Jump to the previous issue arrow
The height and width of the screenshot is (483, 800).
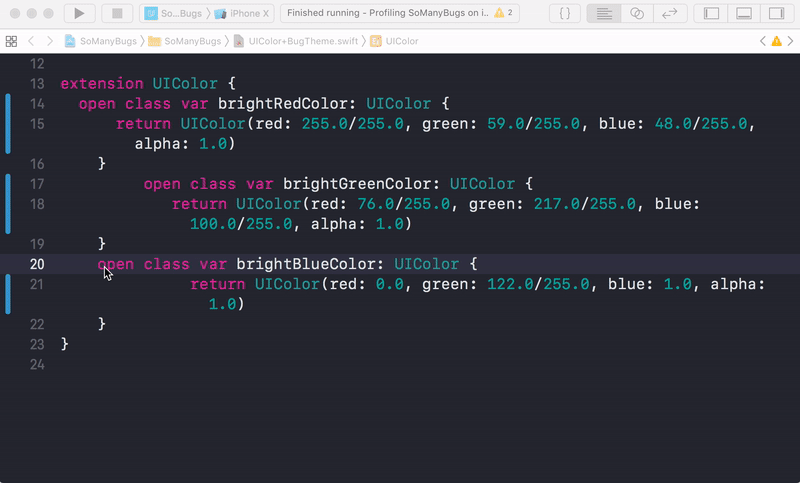coord(763,41)
